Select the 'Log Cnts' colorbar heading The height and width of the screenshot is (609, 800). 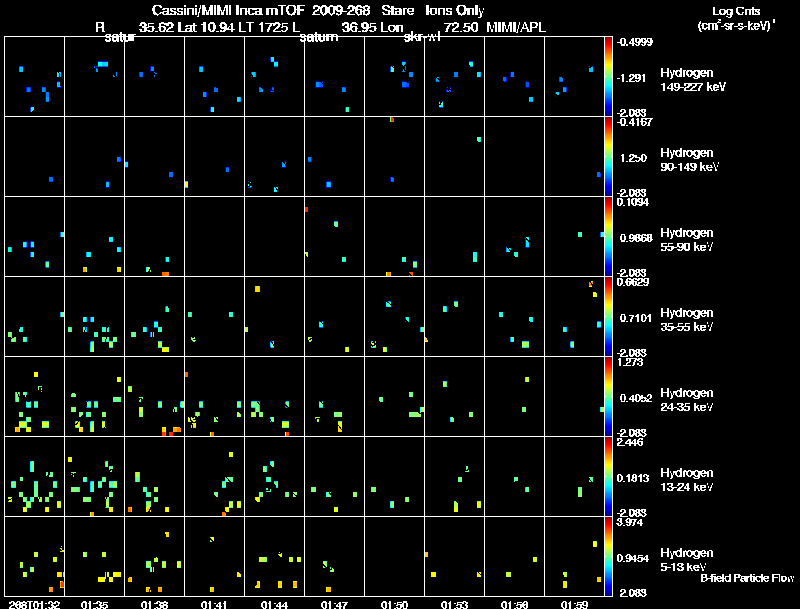point(736,11)
